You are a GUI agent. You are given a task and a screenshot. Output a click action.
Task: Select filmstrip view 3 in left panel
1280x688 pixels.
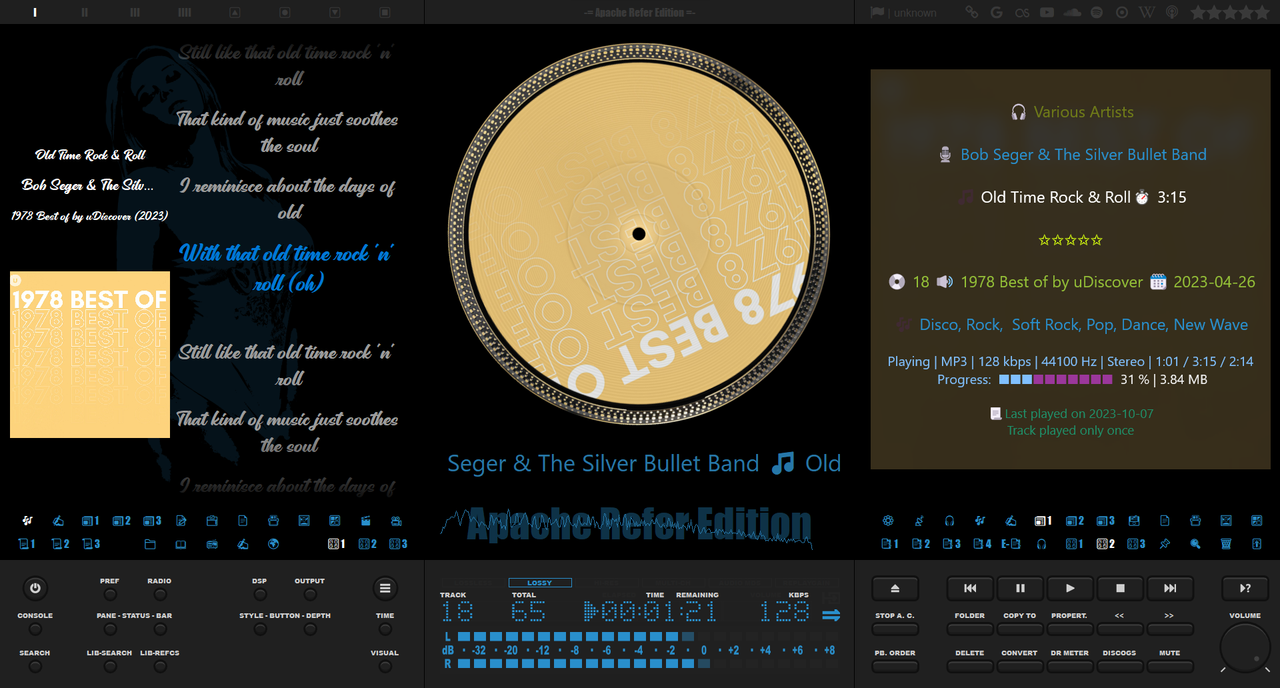click(x=398, y=544)
